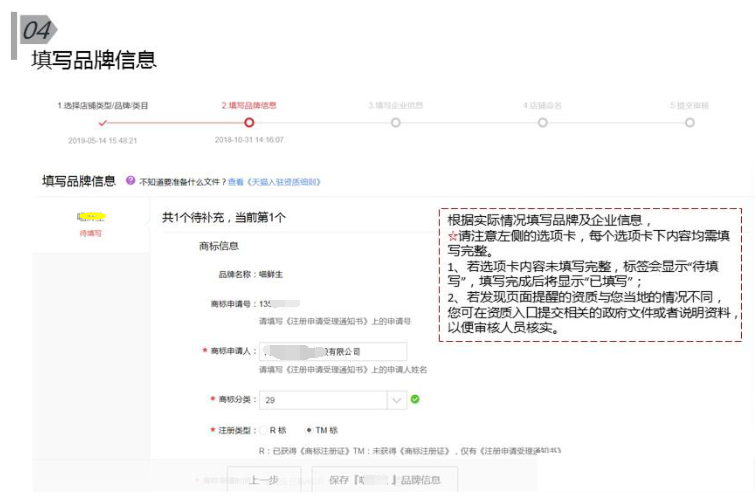Click the red checkmark on step 1
This screenshot has height=496, width=756.
pyautogui.click(x=102, y=123)
